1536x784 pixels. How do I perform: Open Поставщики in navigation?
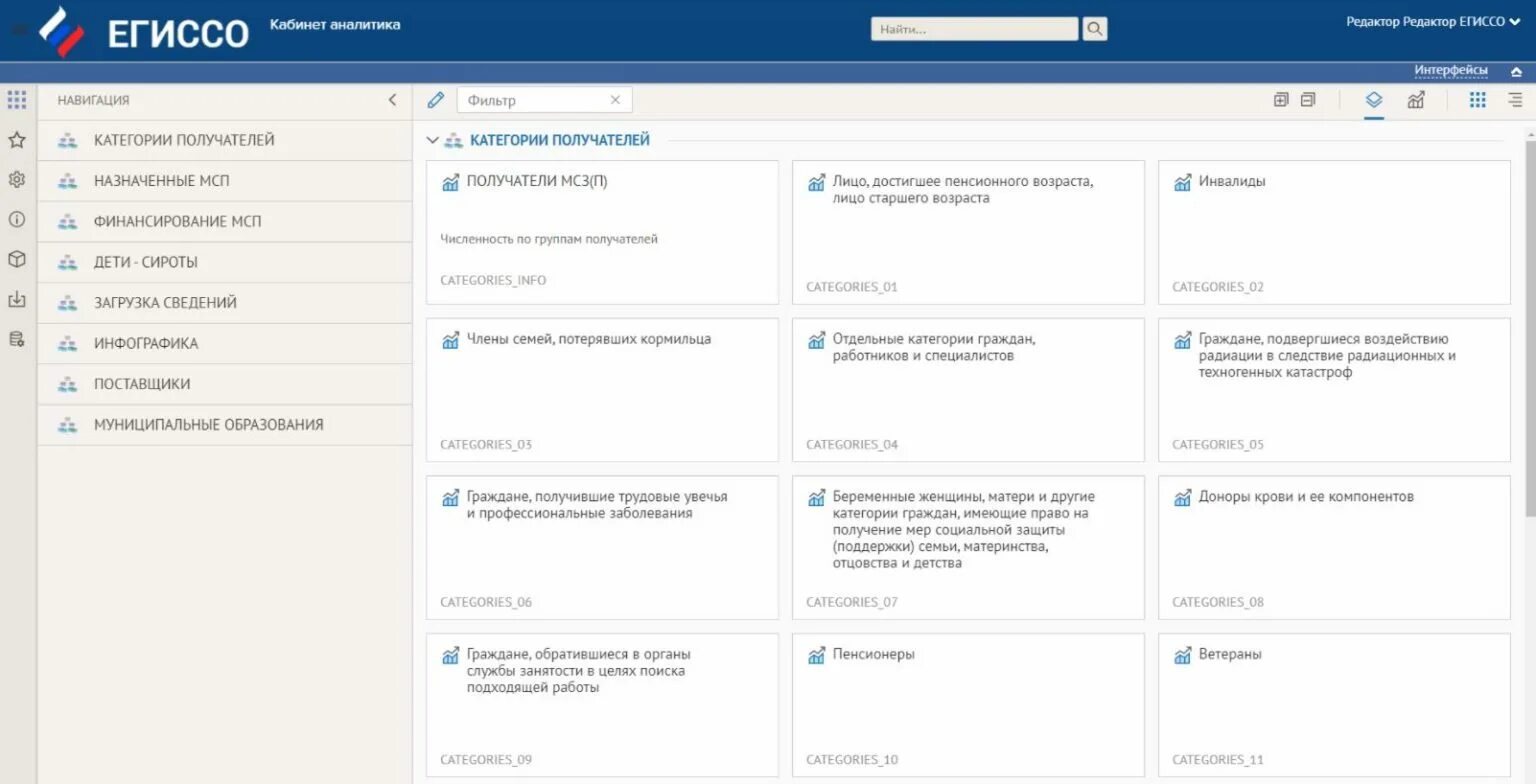[225, 384]
